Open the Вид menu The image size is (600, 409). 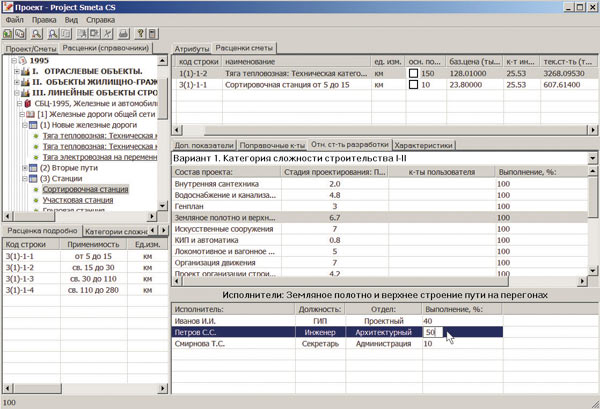pyautogui.click(x=71, y=20)
